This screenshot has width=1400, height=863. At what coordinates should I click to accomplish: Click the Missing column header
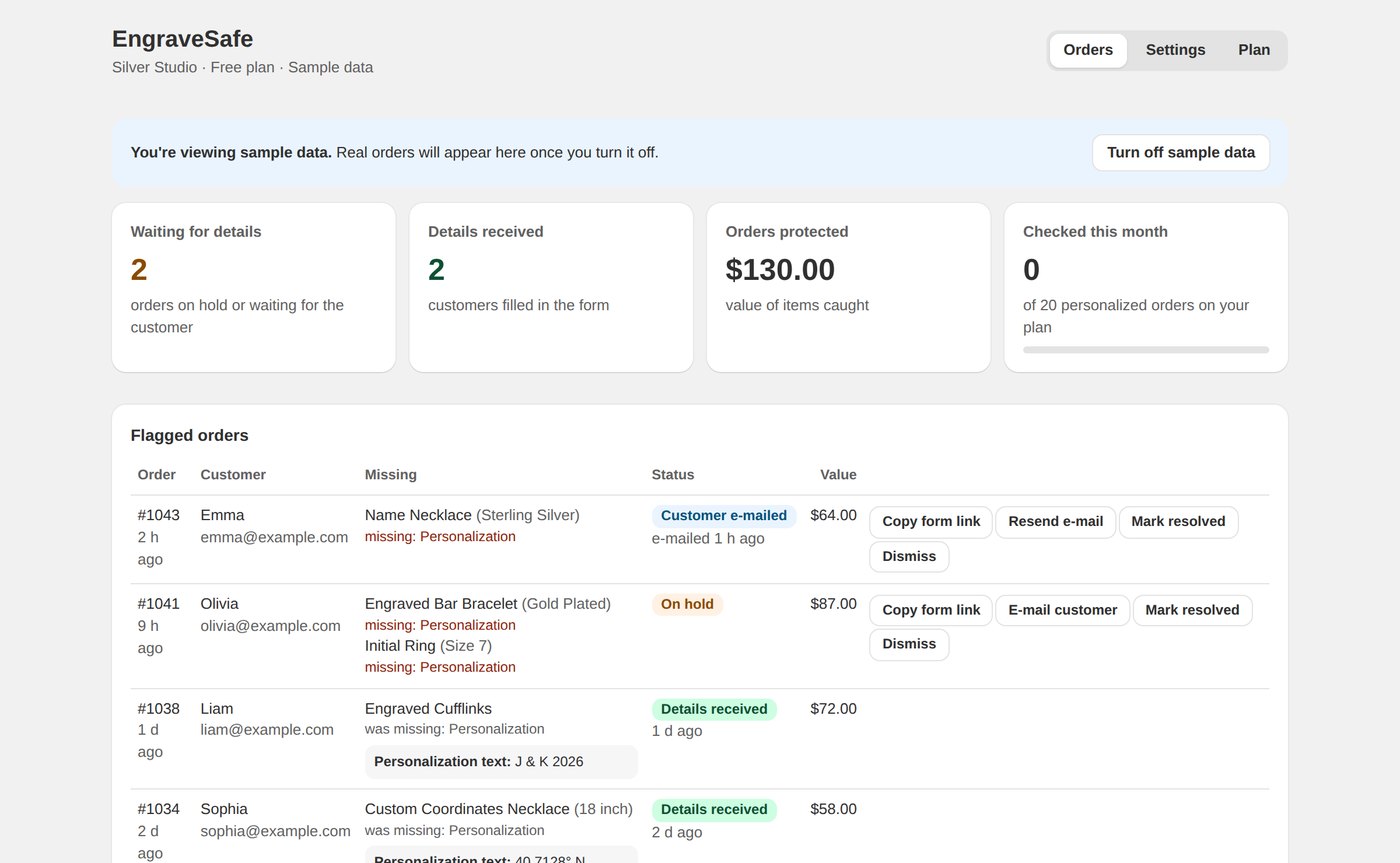[391, 475]
